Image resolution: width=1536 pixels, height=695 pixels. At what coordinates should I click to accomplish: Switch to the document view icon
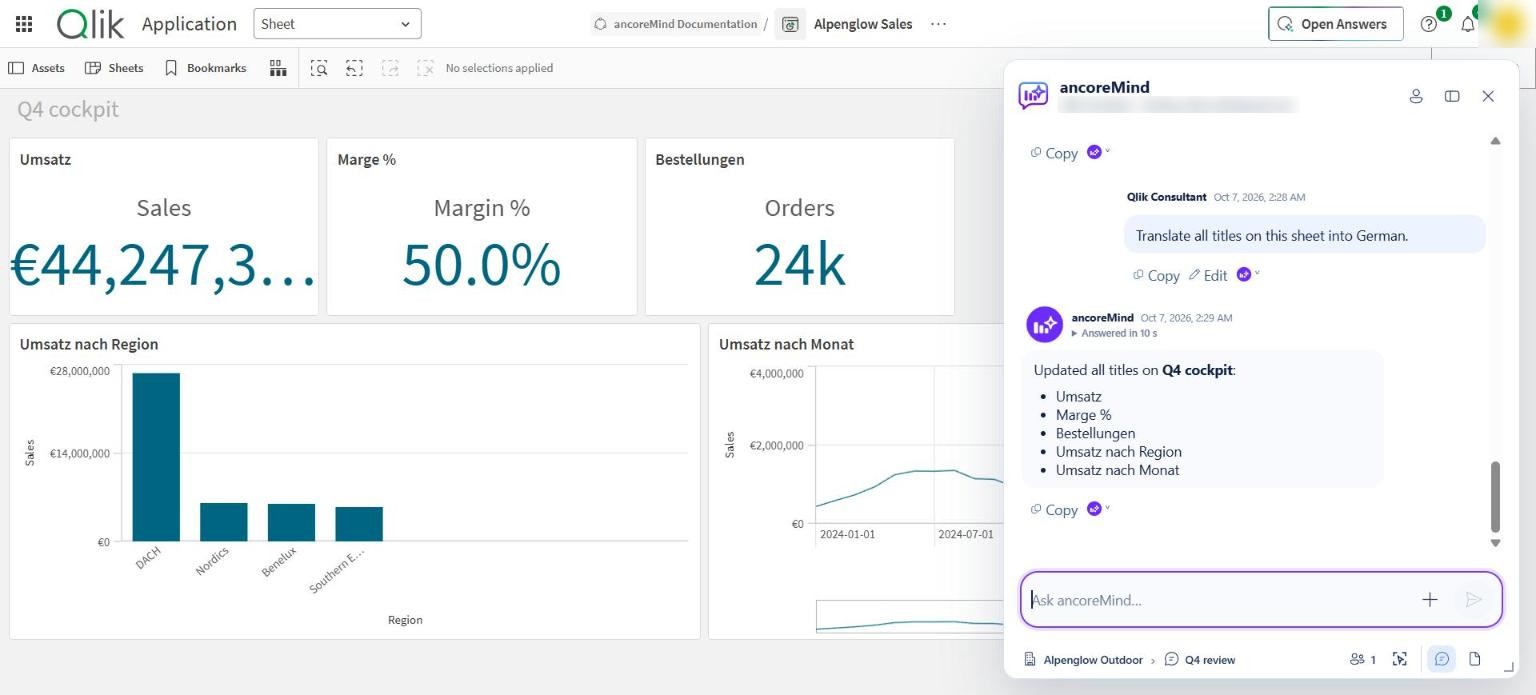pyautogui.click(x=1475, y=659)
